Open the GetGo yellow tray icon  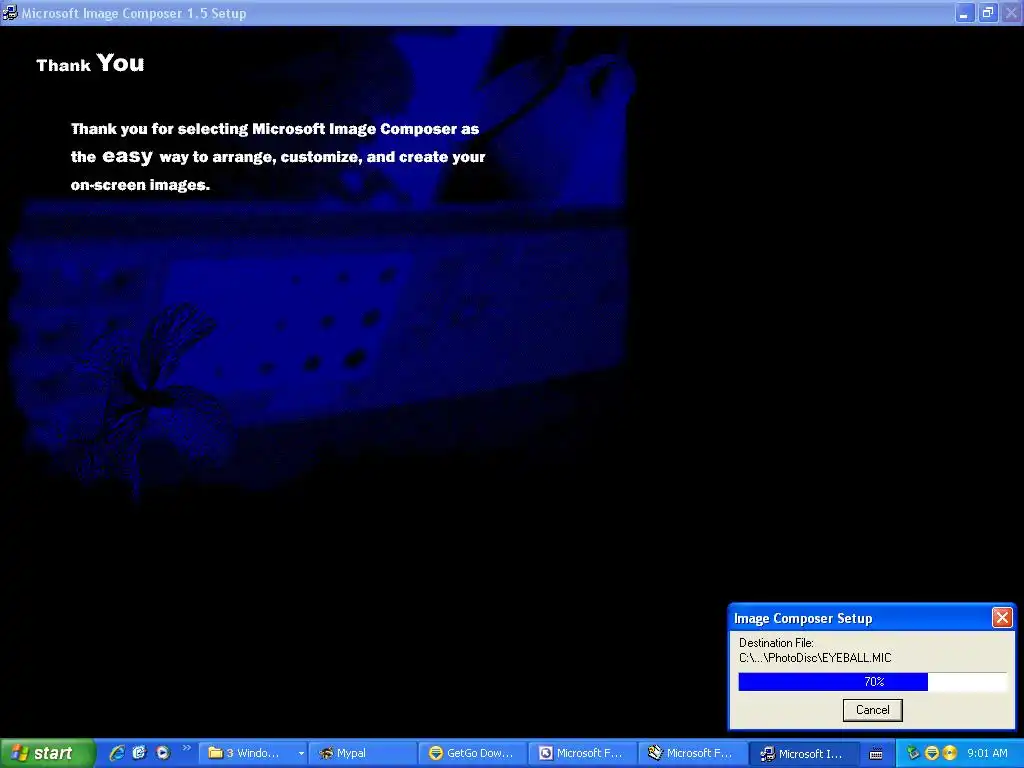[932, 754]
